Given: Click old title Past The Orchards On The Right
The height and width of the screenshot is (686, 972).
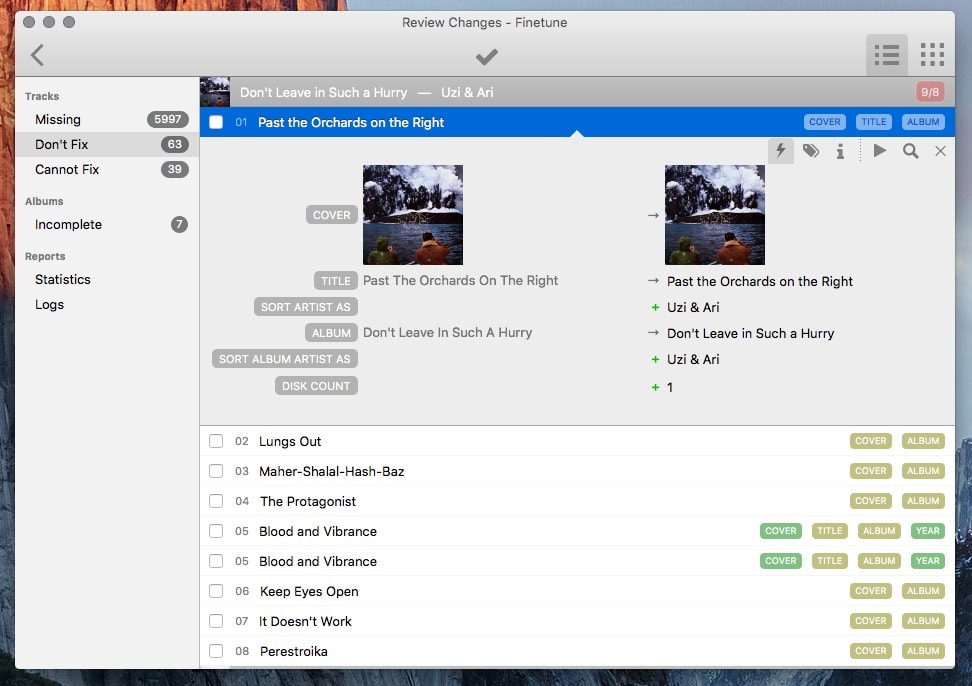Looking at the screenshot, I should point(461,281).
